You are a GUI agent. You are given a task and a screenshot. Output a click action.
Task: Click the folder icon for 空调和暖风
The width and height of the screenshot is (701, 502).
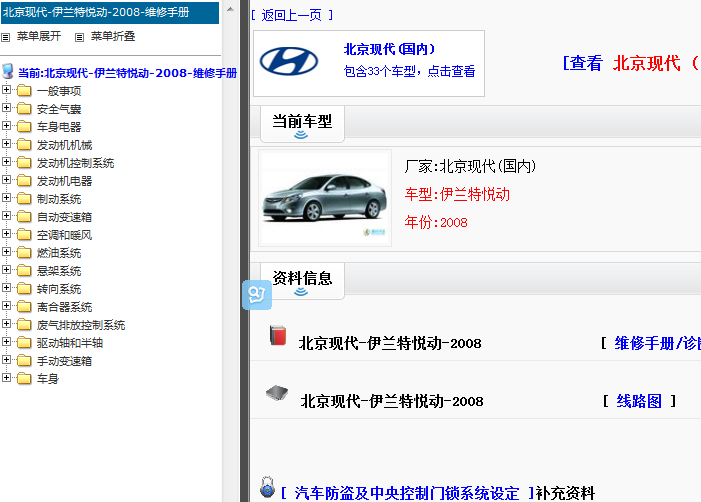pyautogui.click(x=24, y=235)
